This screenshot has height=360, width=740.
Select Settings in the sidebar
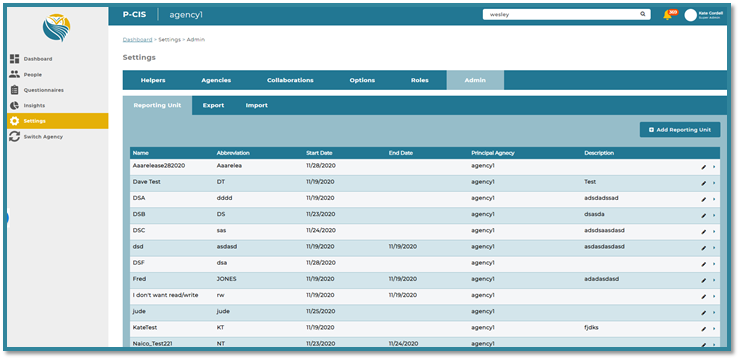coord(58,121)
